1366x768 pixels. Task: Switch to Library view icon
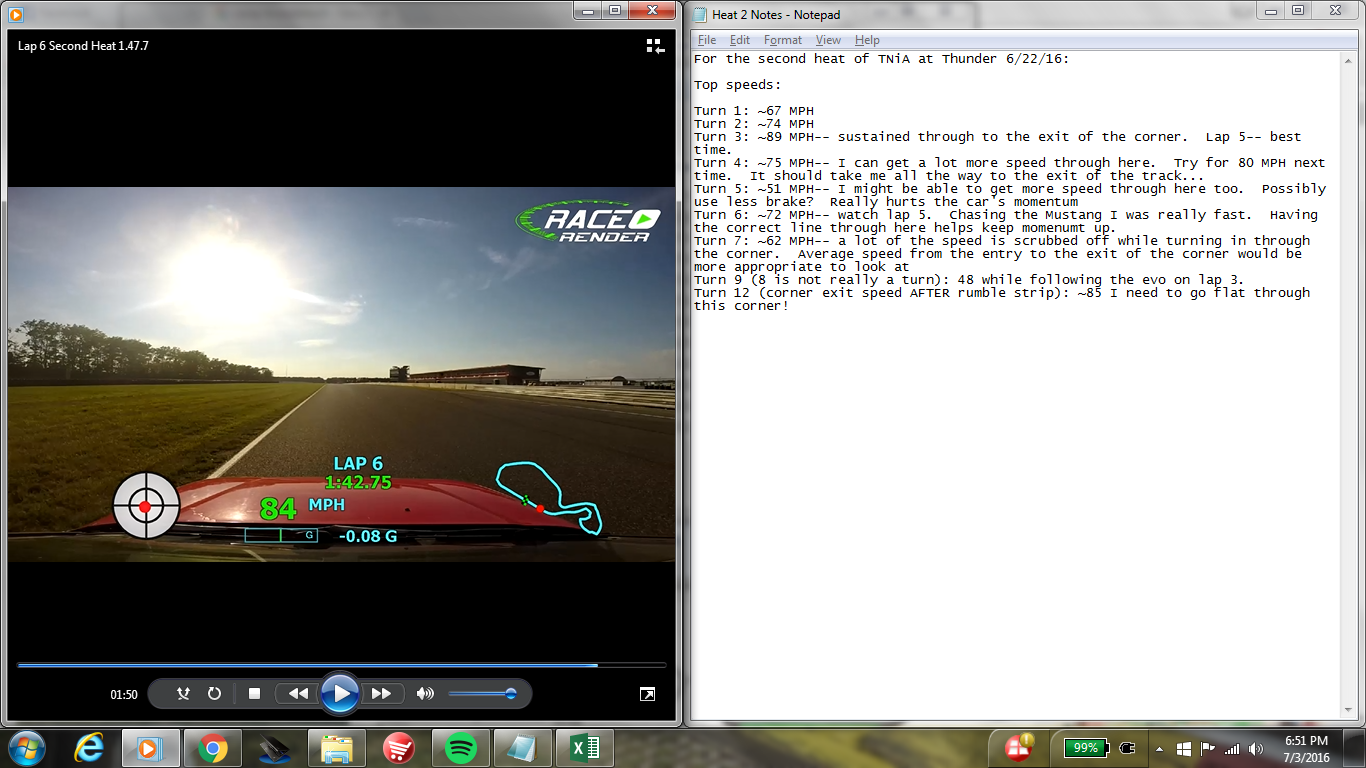(x=655, y=46)
